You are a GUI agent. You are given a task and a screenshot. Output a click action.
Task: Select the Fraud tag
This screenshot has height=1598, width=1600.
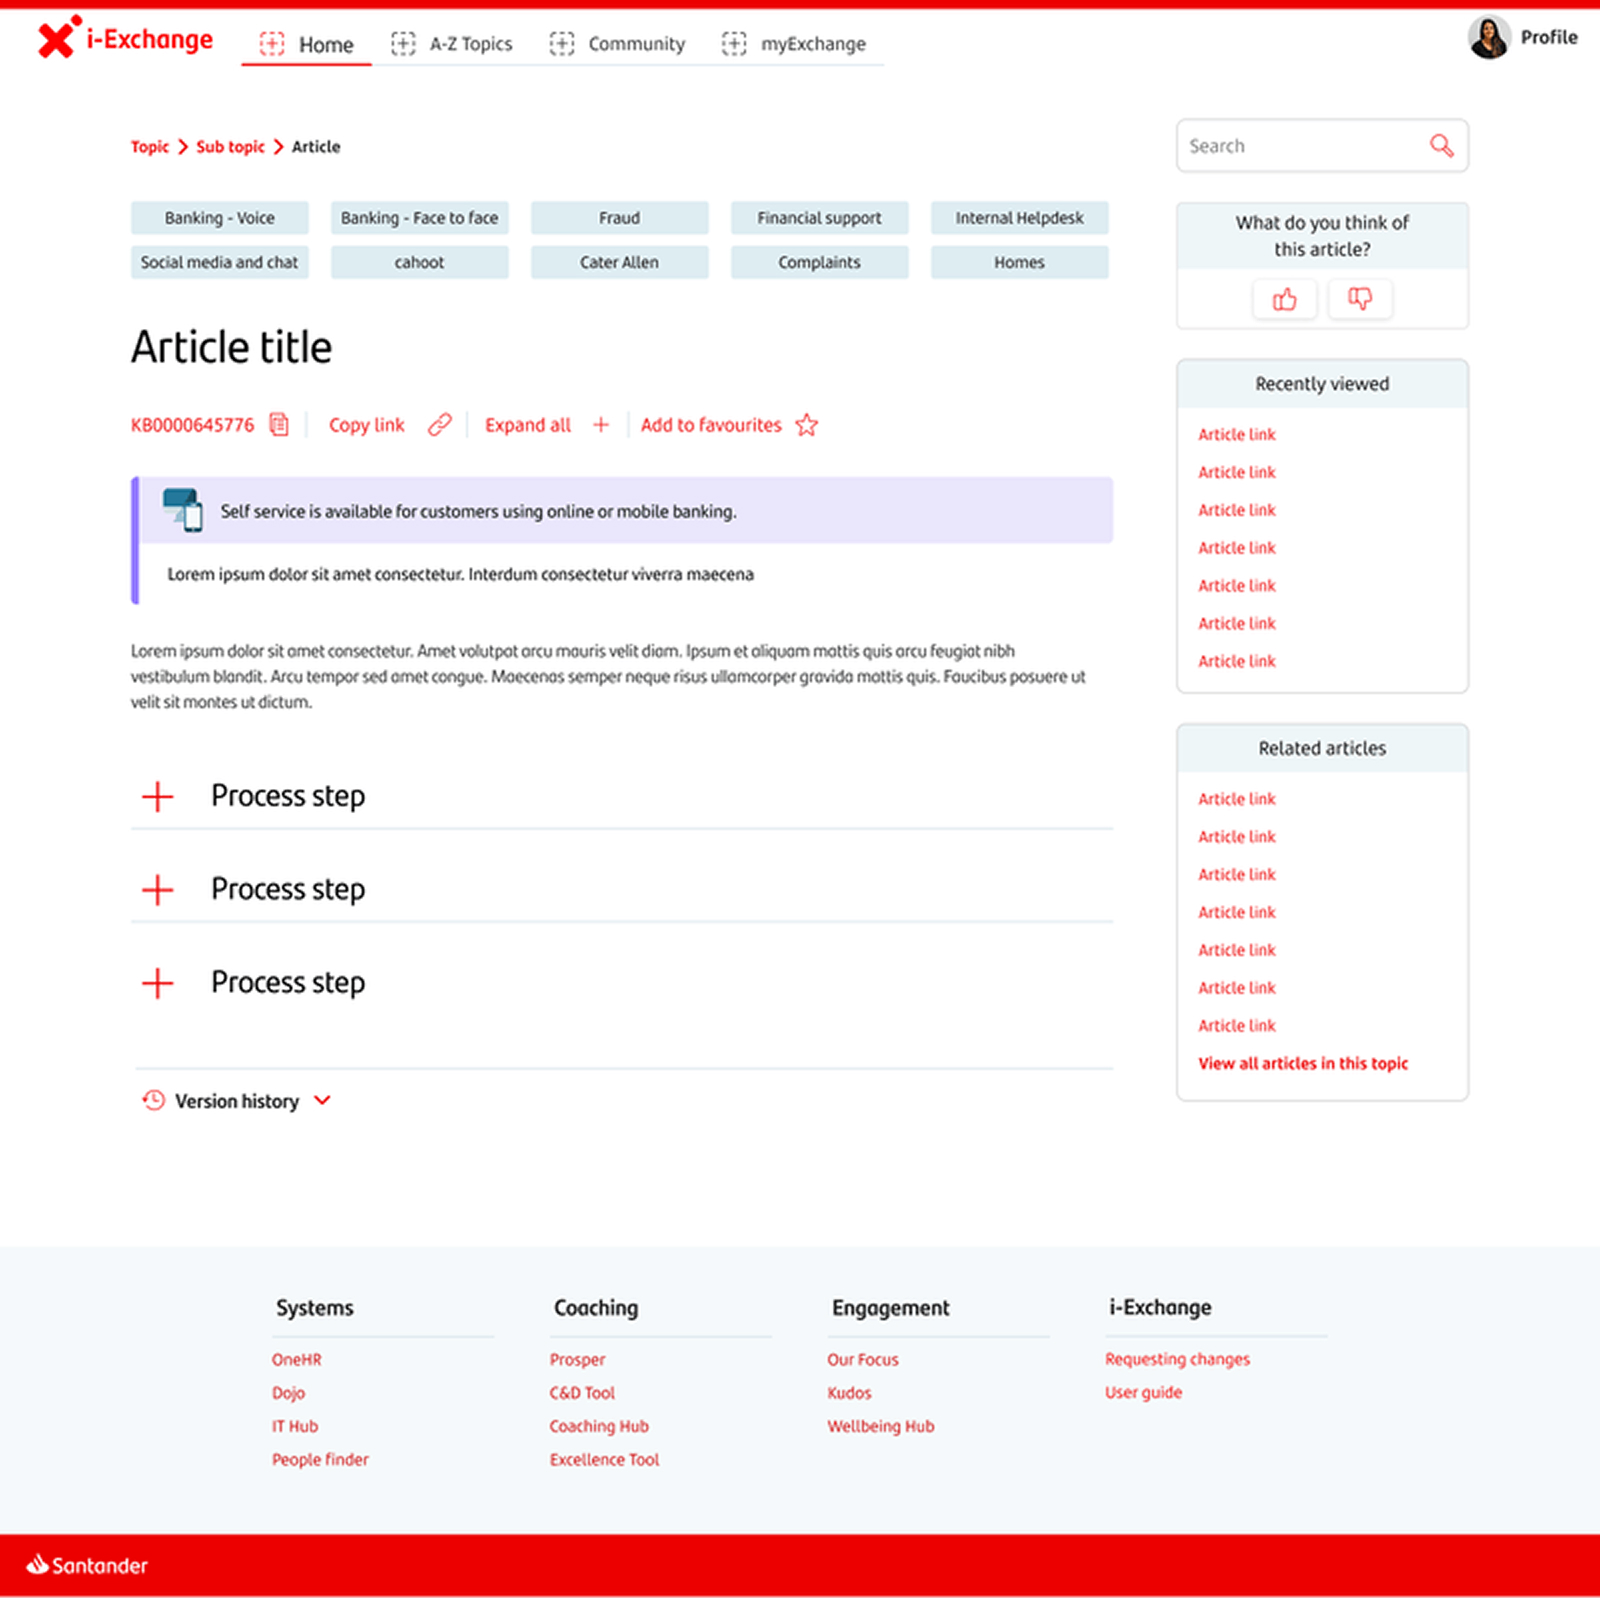[x=620, y=218]
